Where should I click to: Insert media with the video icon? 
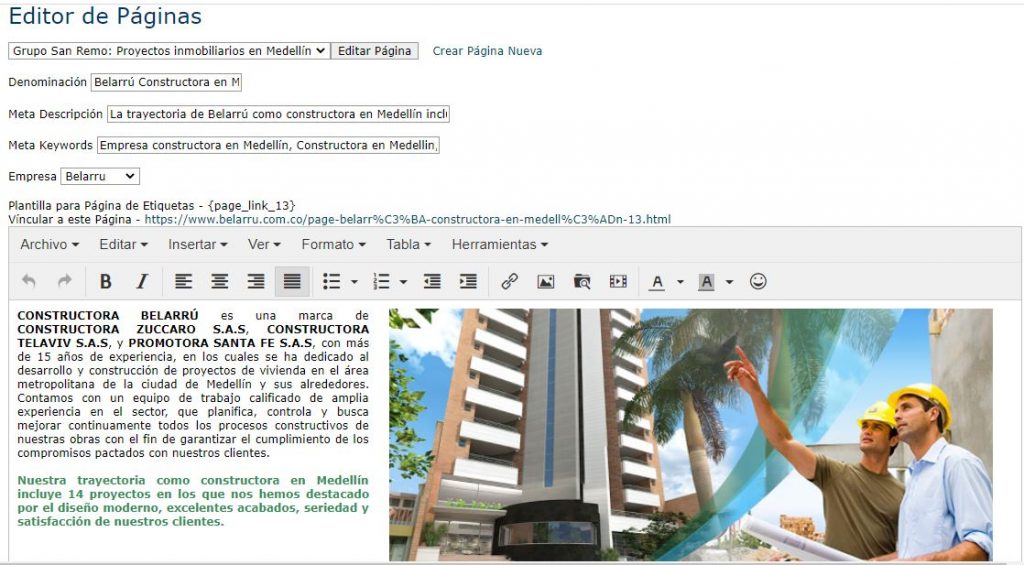click(x=618, y=282)
